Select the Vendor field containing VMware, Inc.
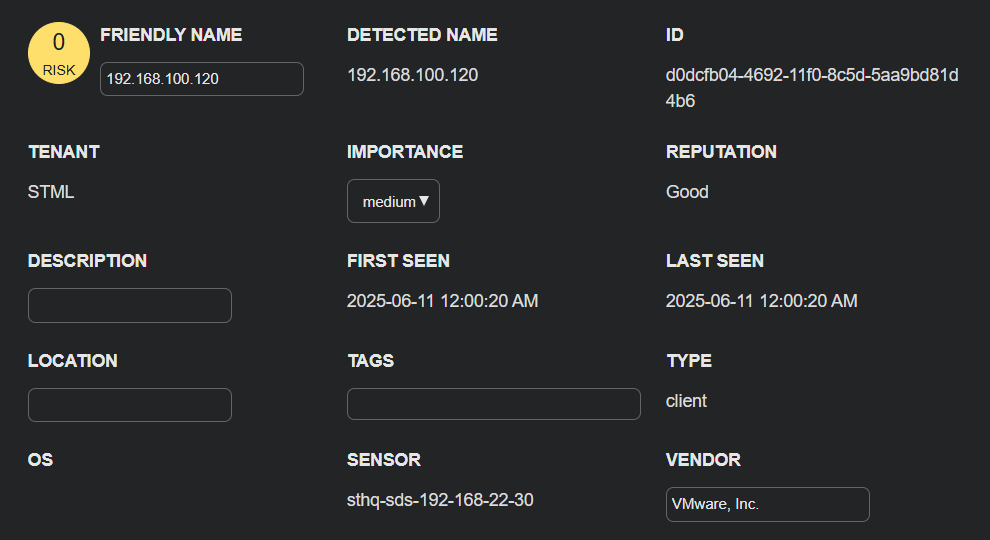The height and width of the screenshot is (540, 990). [767, 504]
